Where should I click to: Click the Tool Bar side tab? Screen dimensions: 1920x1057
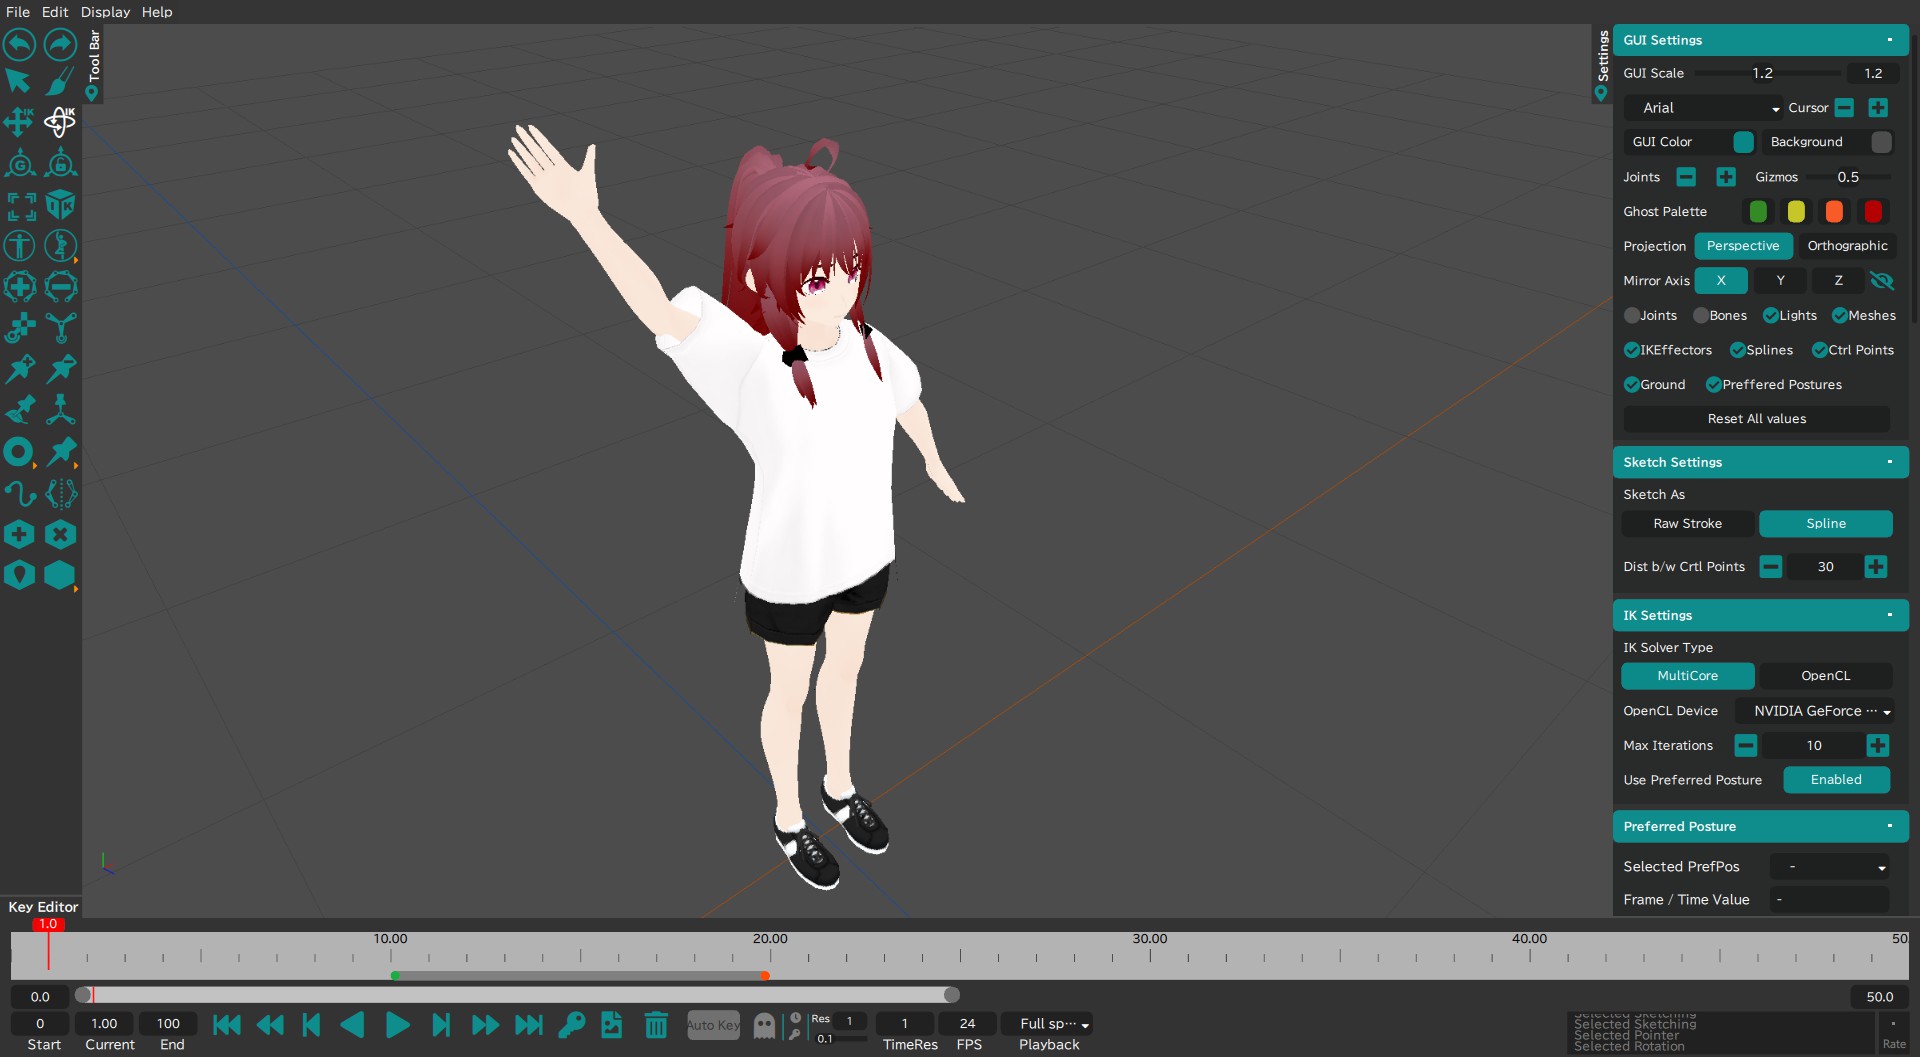tap(93, 64)
